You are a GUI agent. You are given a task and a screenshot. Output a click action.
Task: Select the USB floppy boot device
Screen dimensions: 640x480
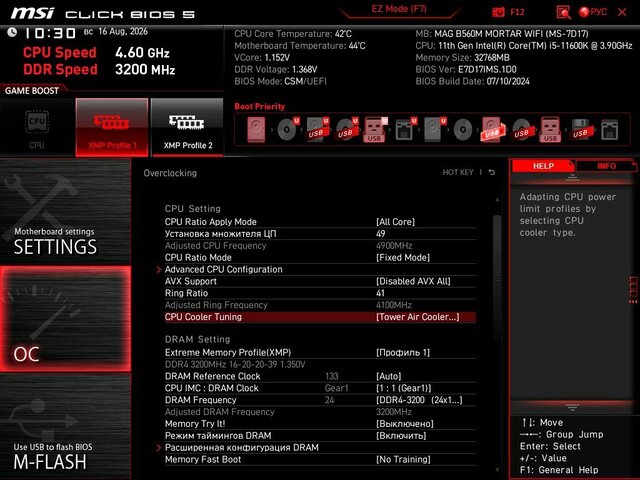click(580, 130)
